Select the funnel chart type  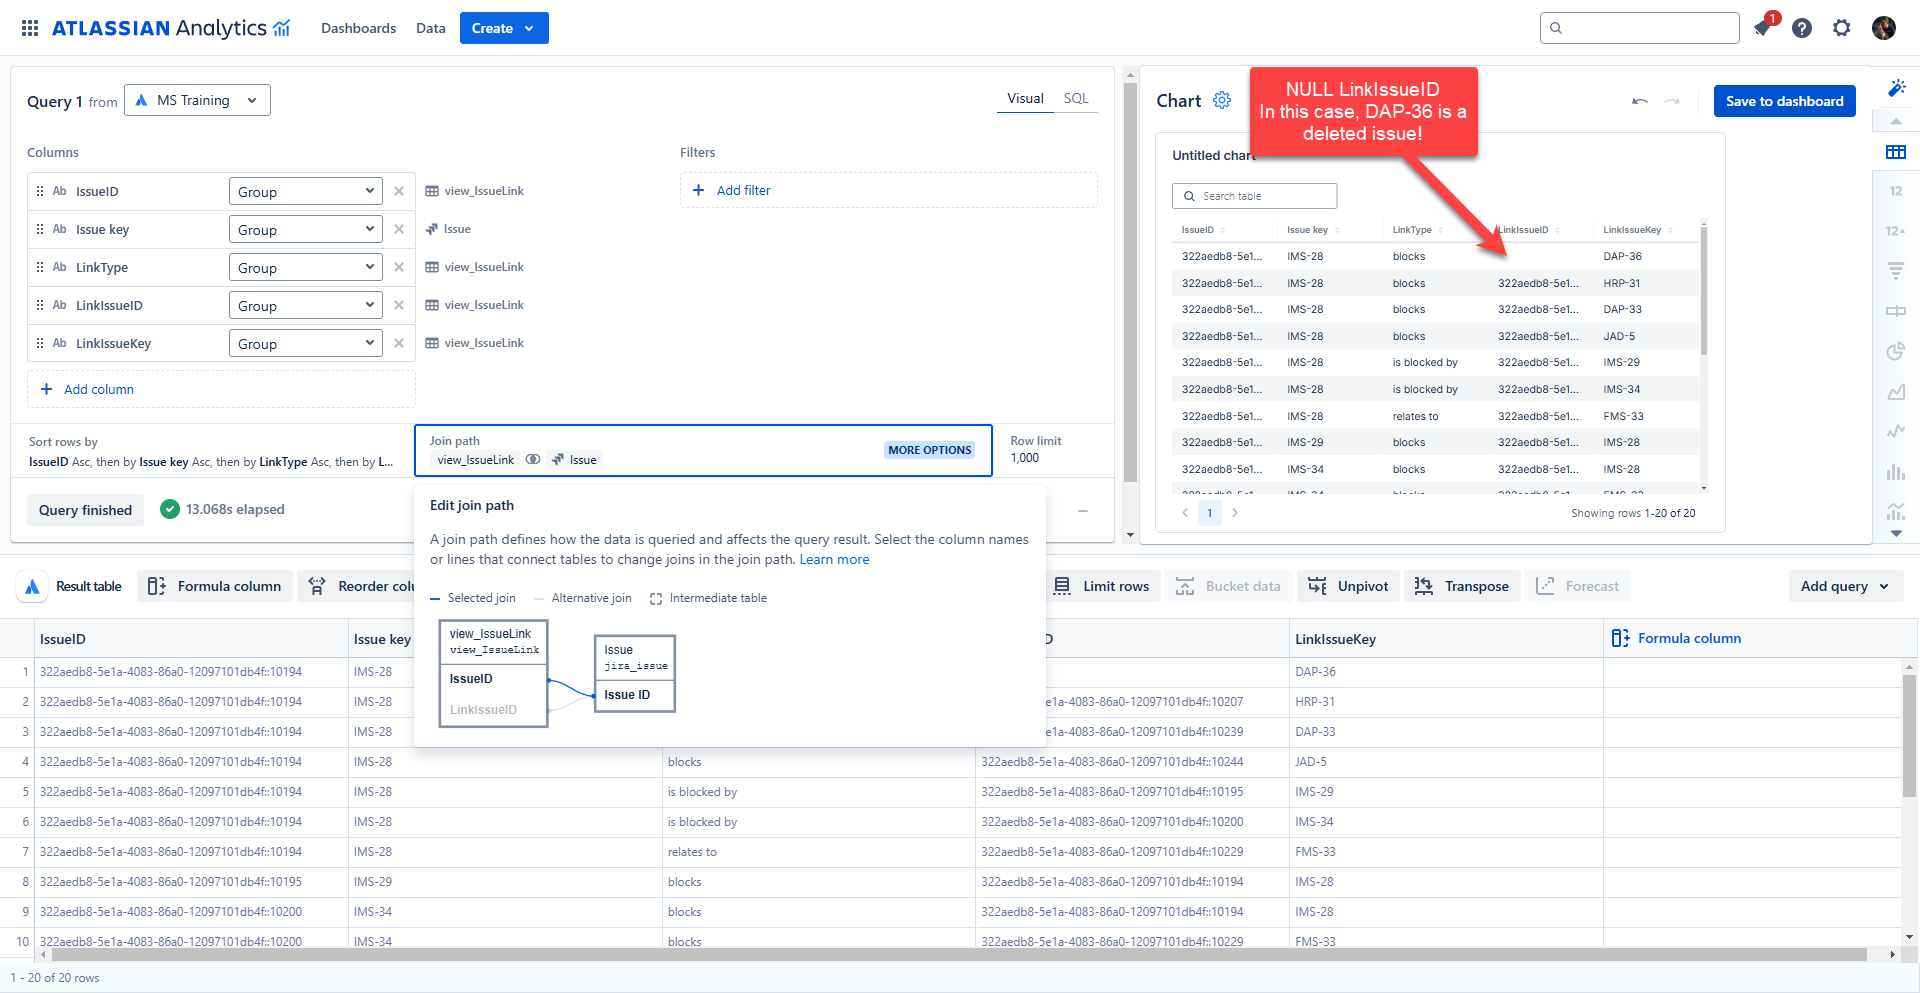tap(1896, 270)
